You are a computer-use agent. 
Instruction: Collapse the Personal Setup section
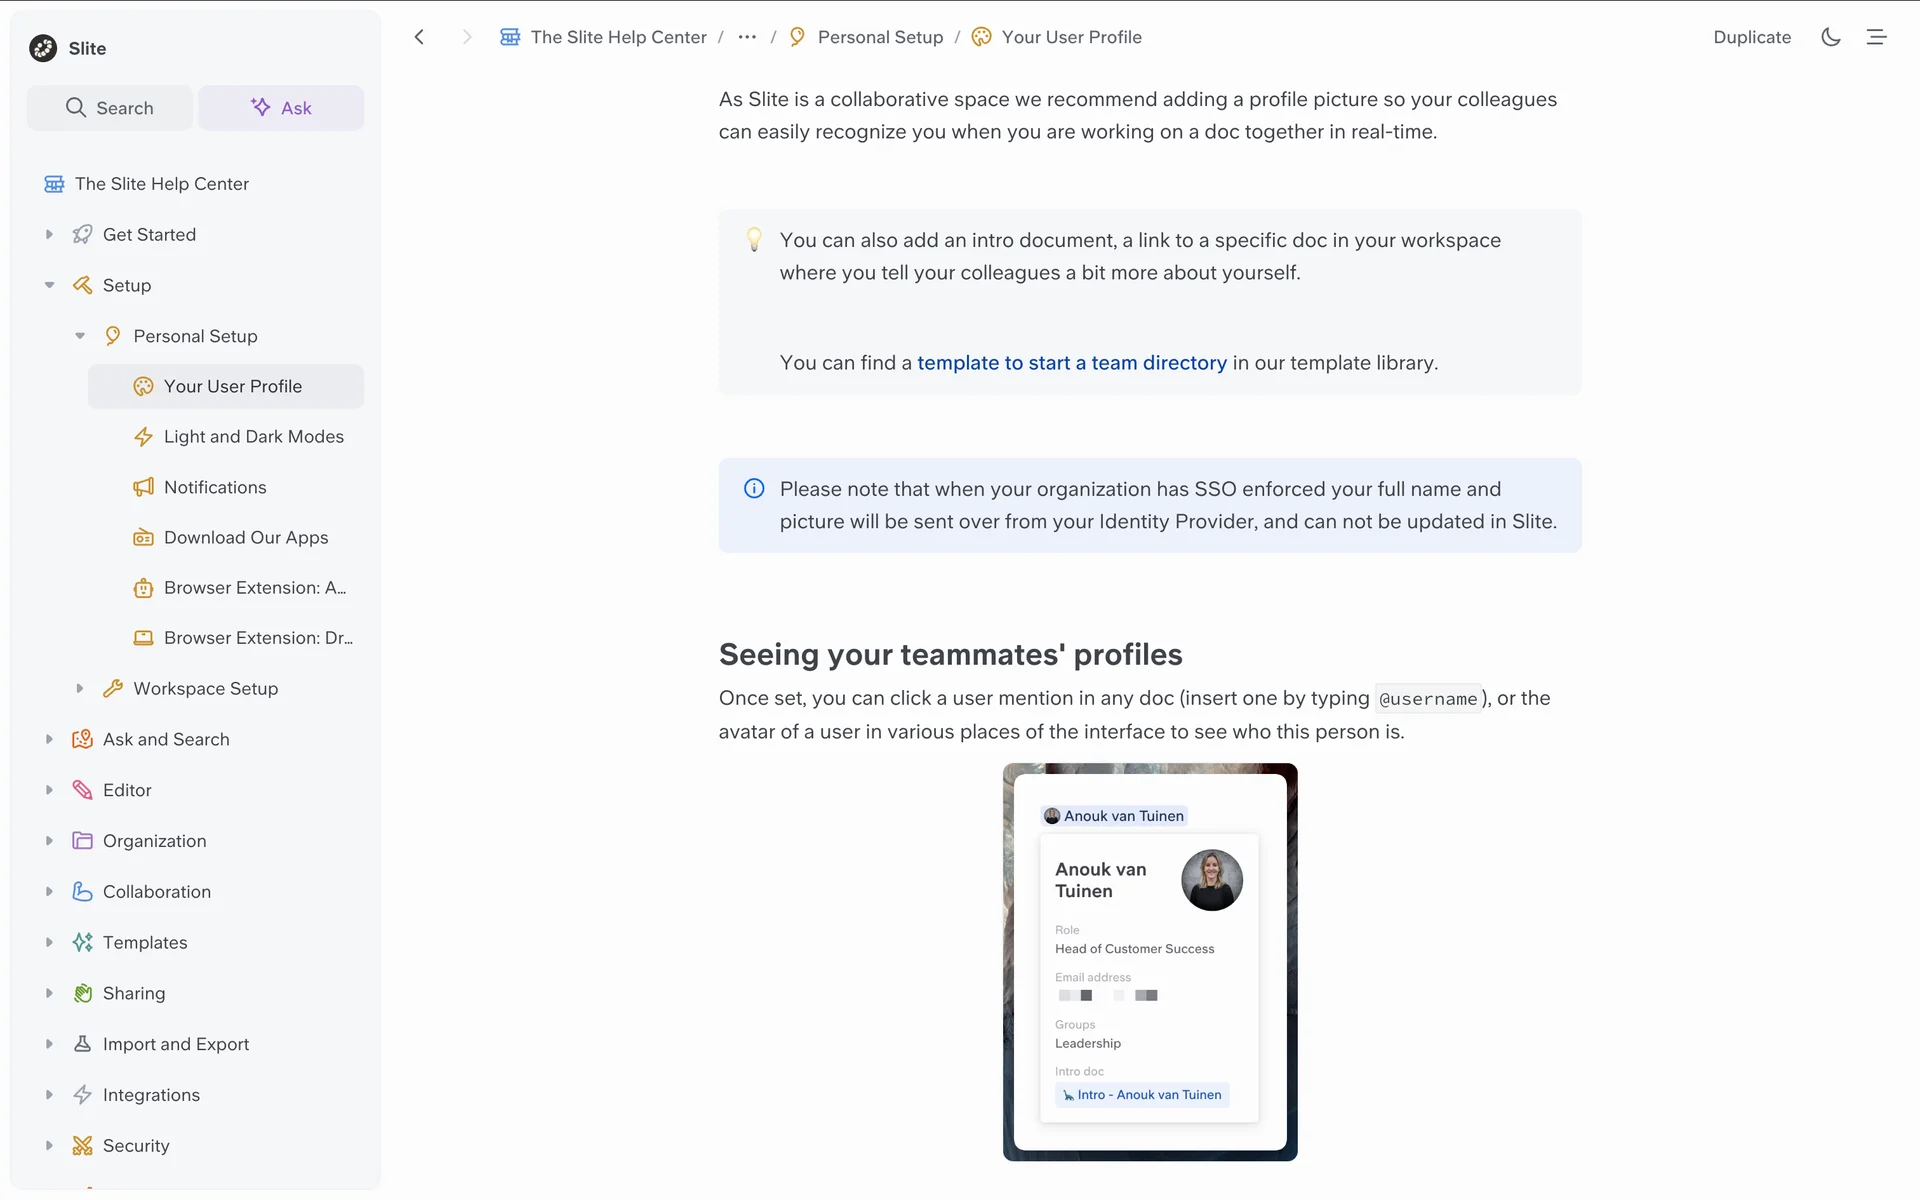pyautogui.click(x=80, y=336)
